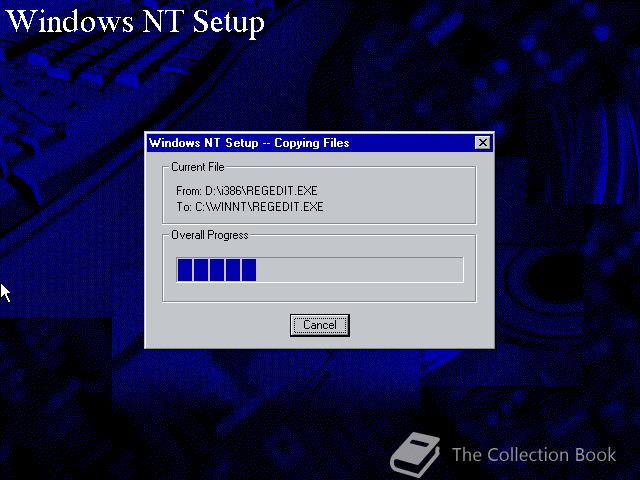Click the Overall Progress bar

coord(320,270)
